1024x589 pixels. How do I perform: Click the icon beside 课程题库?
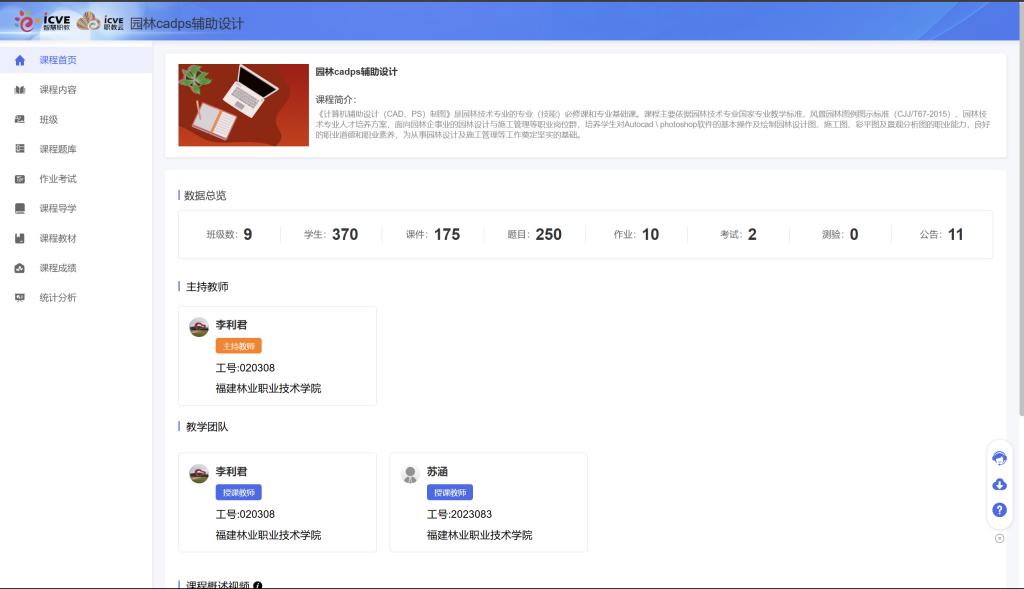click(x=20, y=149)
